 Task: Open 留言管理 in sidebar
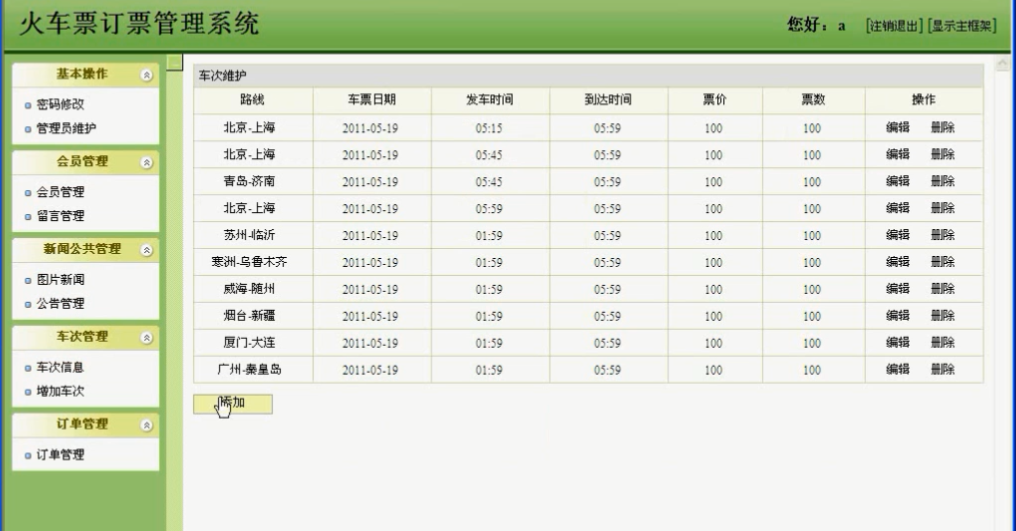coord(60,216)
